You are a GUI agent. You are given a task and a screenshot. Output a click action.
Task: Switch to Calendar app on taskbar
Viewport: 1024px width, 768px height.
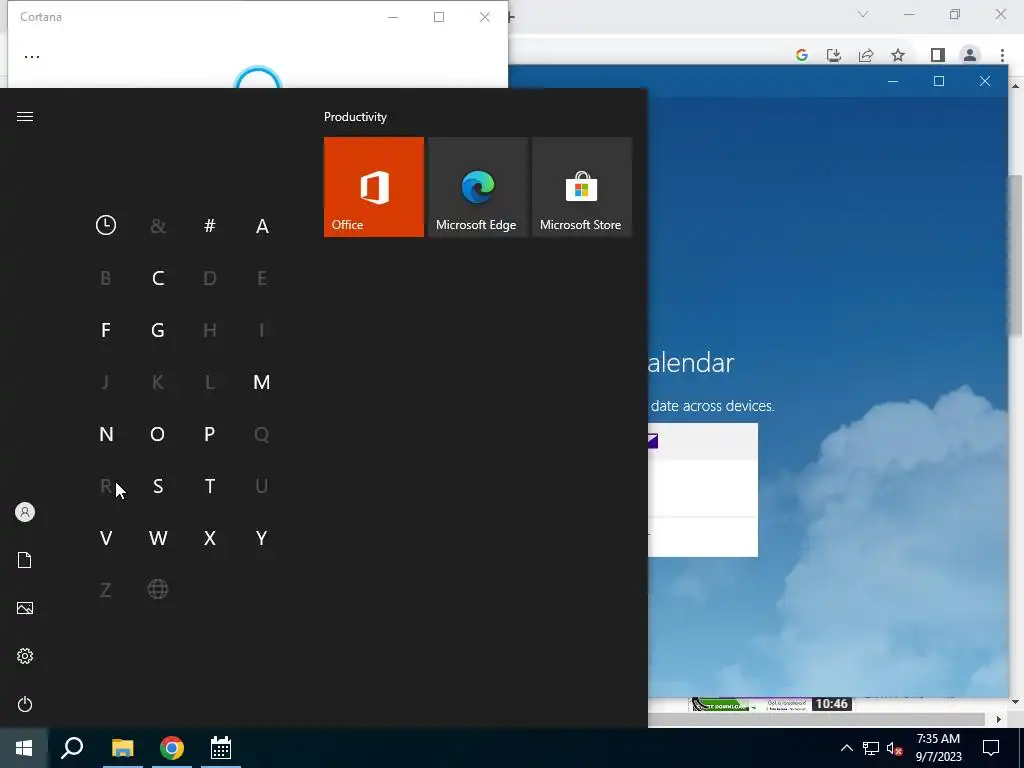click(x=221, y=748)
